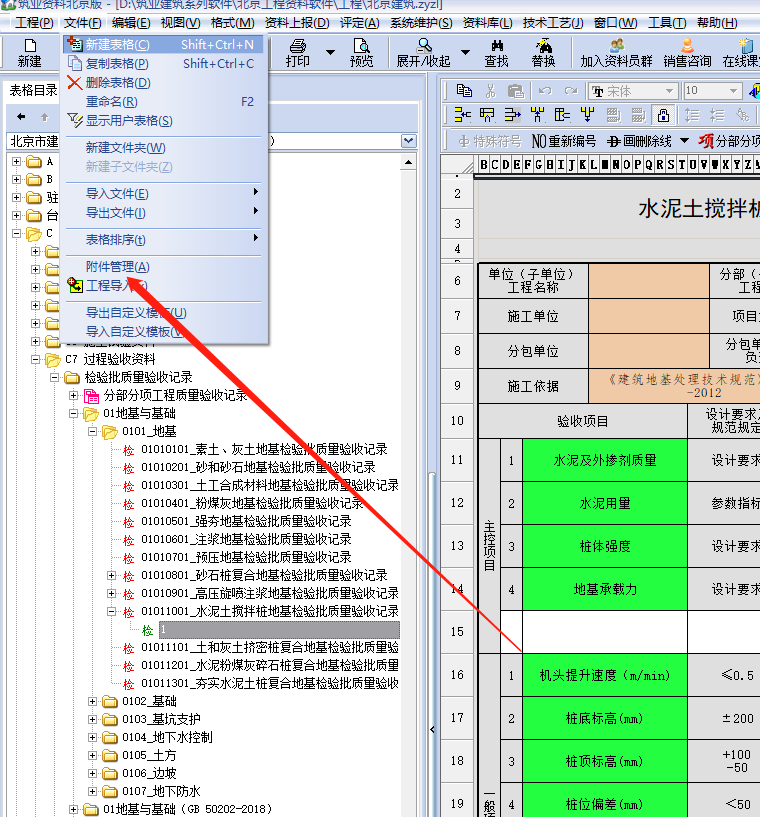Expand 分部分项工程质量验收记录 node
The height and width of the screenshot is (817, 760).
(73, 395)
